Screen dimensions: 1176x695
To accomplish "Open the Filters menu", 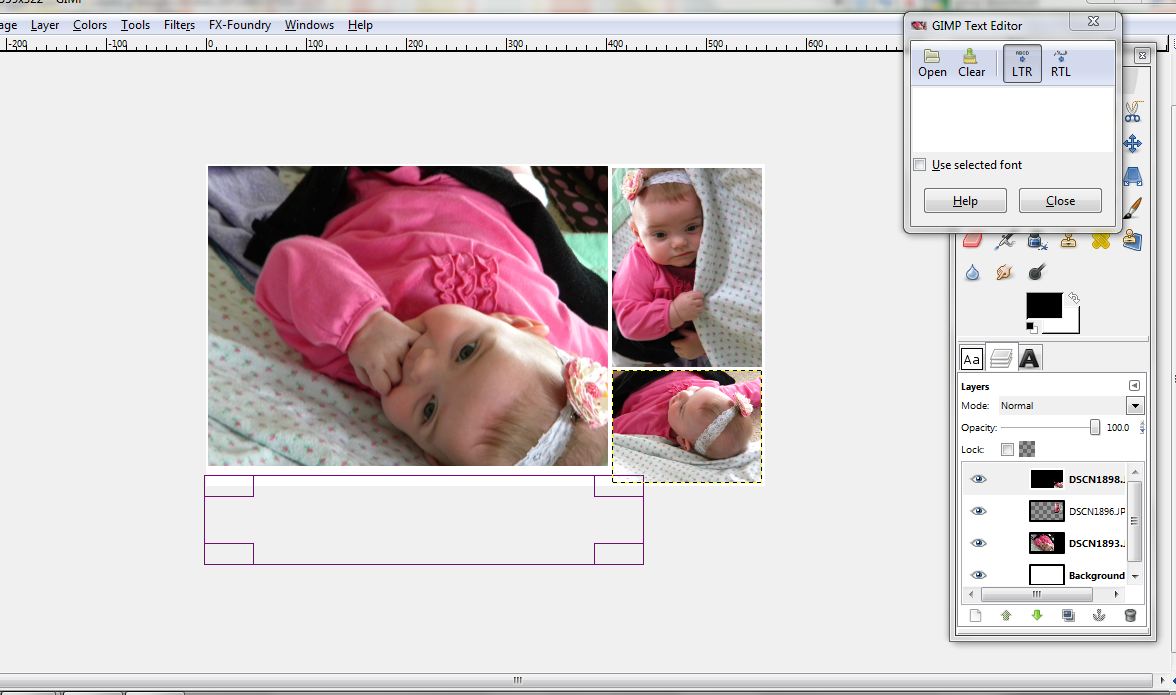I will click(x=179, y=25).
